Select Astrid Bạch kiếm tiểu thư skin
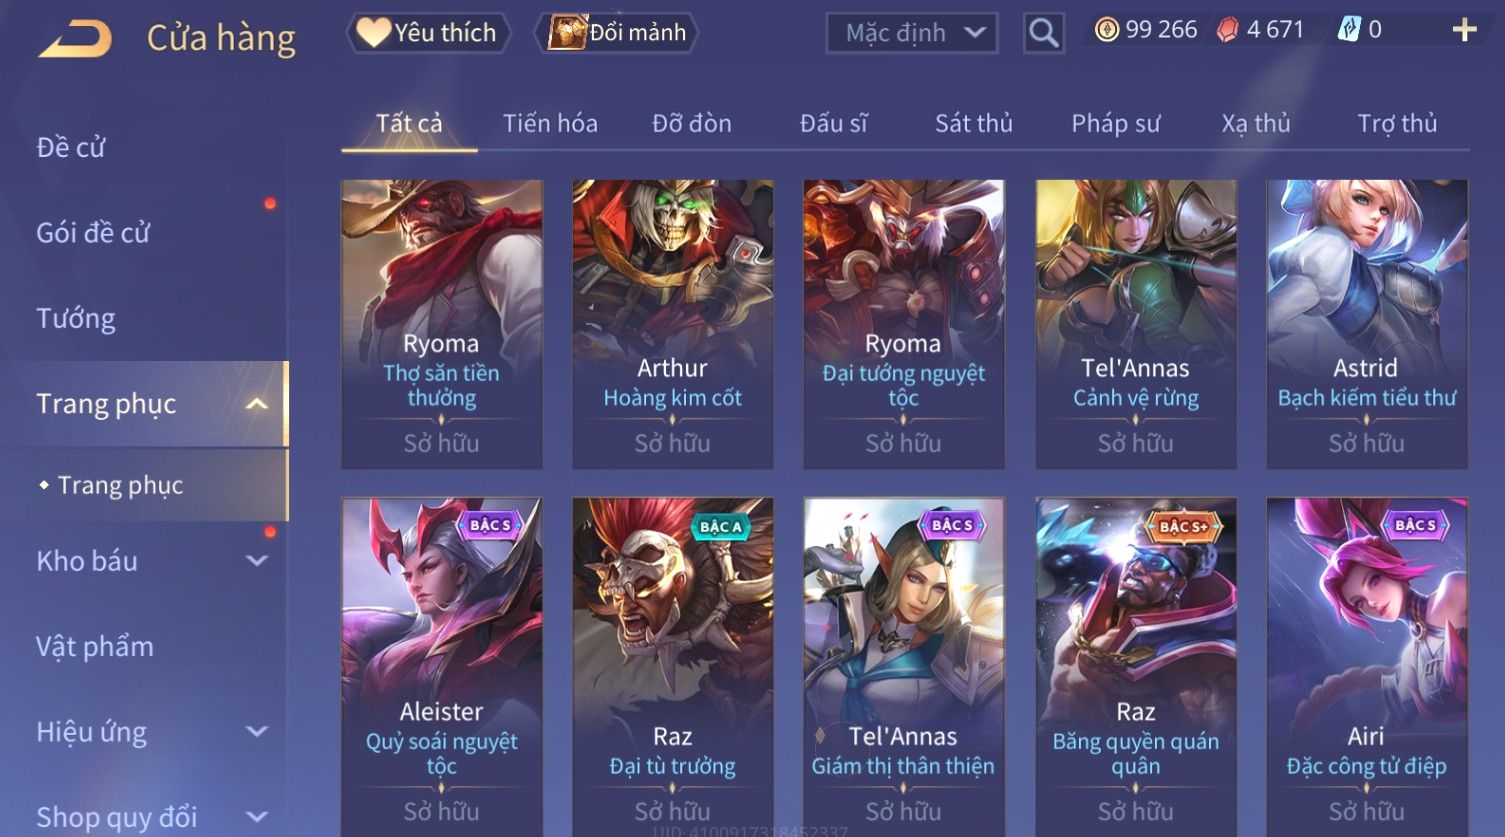Image resolution: width=1505 pixels, height=837 pixels. (x=1367, y=324)
